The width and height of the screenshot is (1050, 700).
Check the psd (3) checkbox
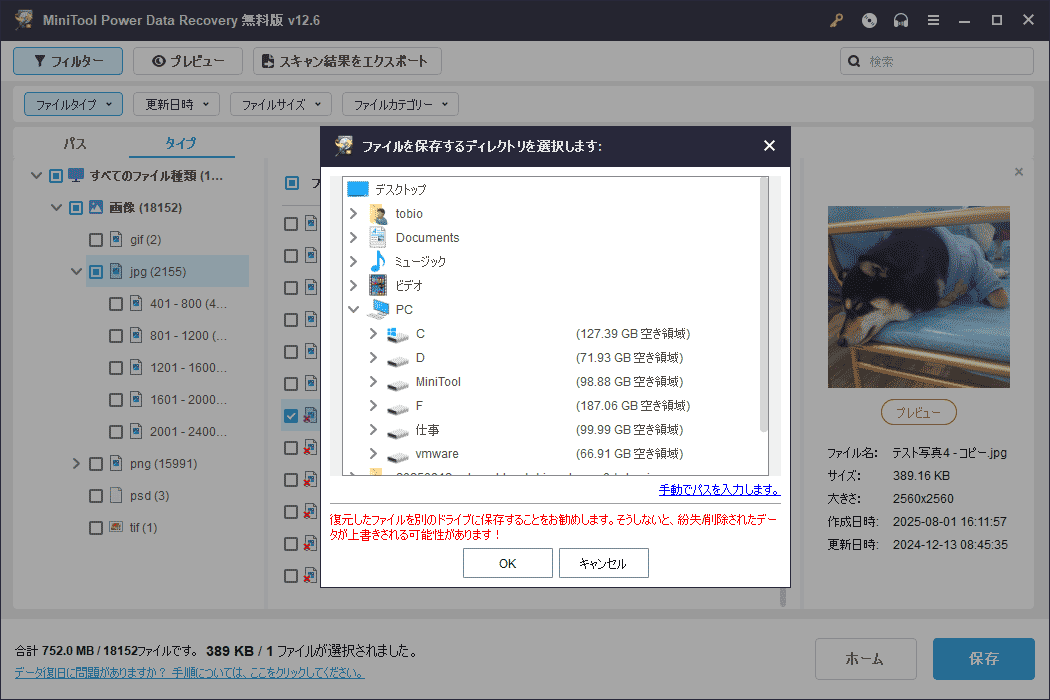pos(96,496)
